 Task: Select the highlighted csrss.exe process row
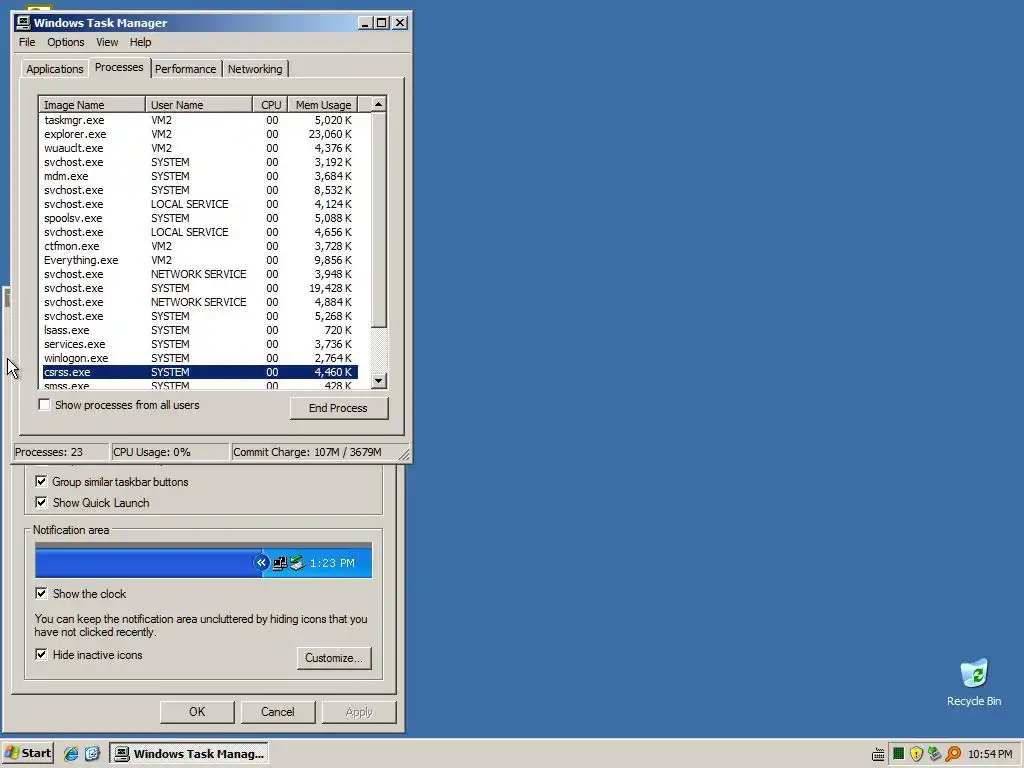tap(199, 372)
